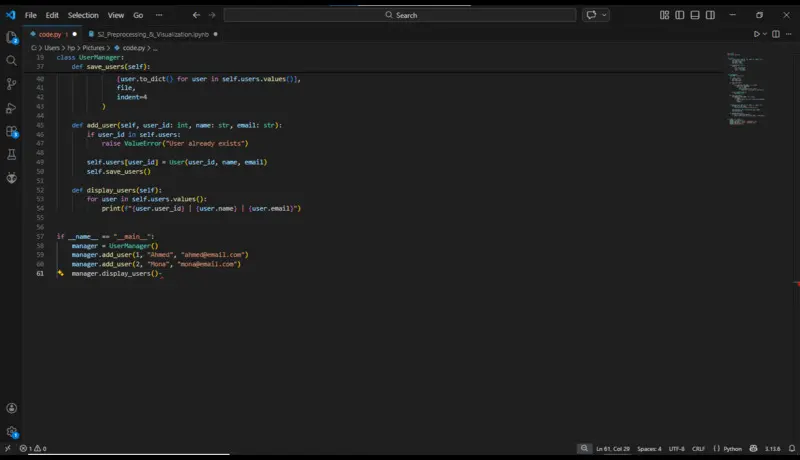The image size is (800, 460).
Task: Click the code minimap preview
Action: (x=746, y=89)
